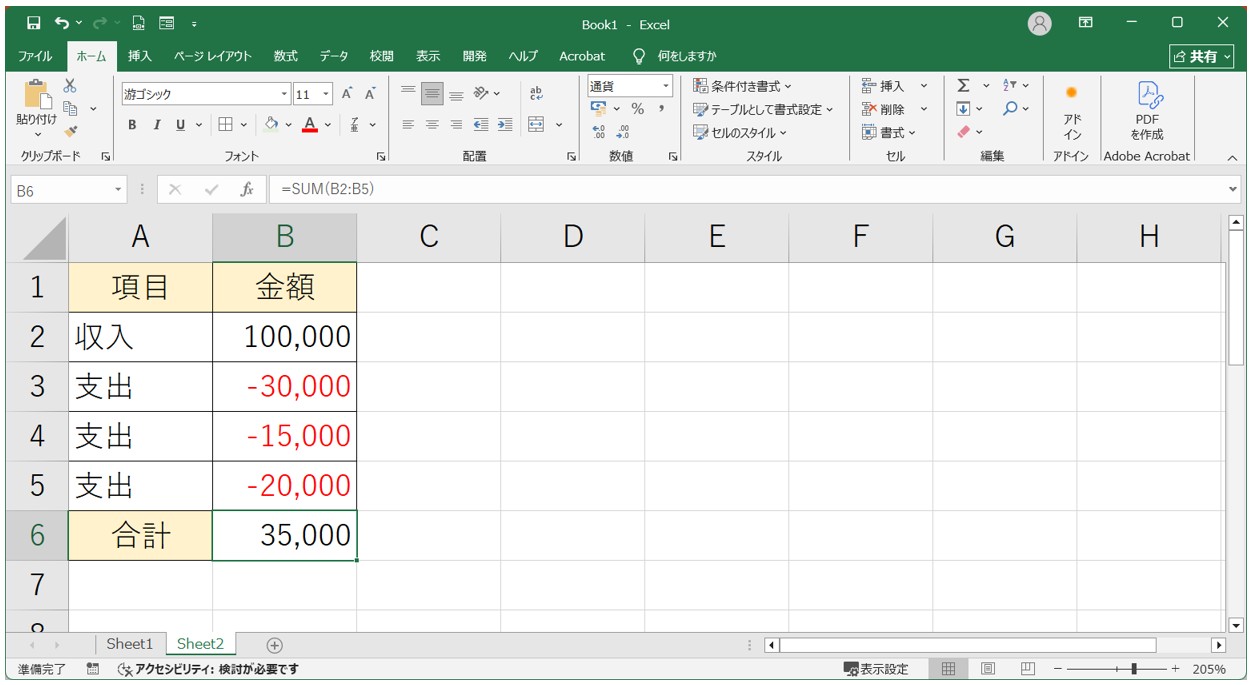Click the Merge and Center icon
Viewport: 1252px width, 685px height.
point(536,125)
